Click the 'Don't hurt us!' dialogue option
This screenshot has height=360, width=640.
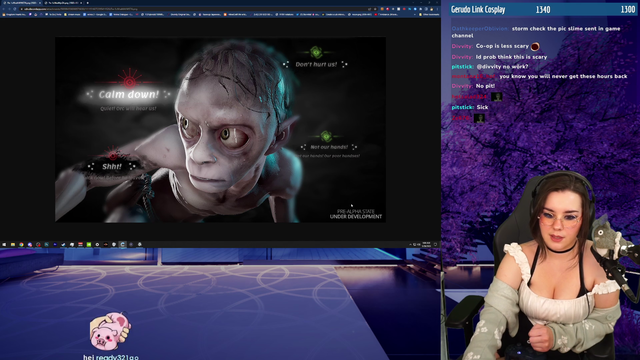coord(316,64)
